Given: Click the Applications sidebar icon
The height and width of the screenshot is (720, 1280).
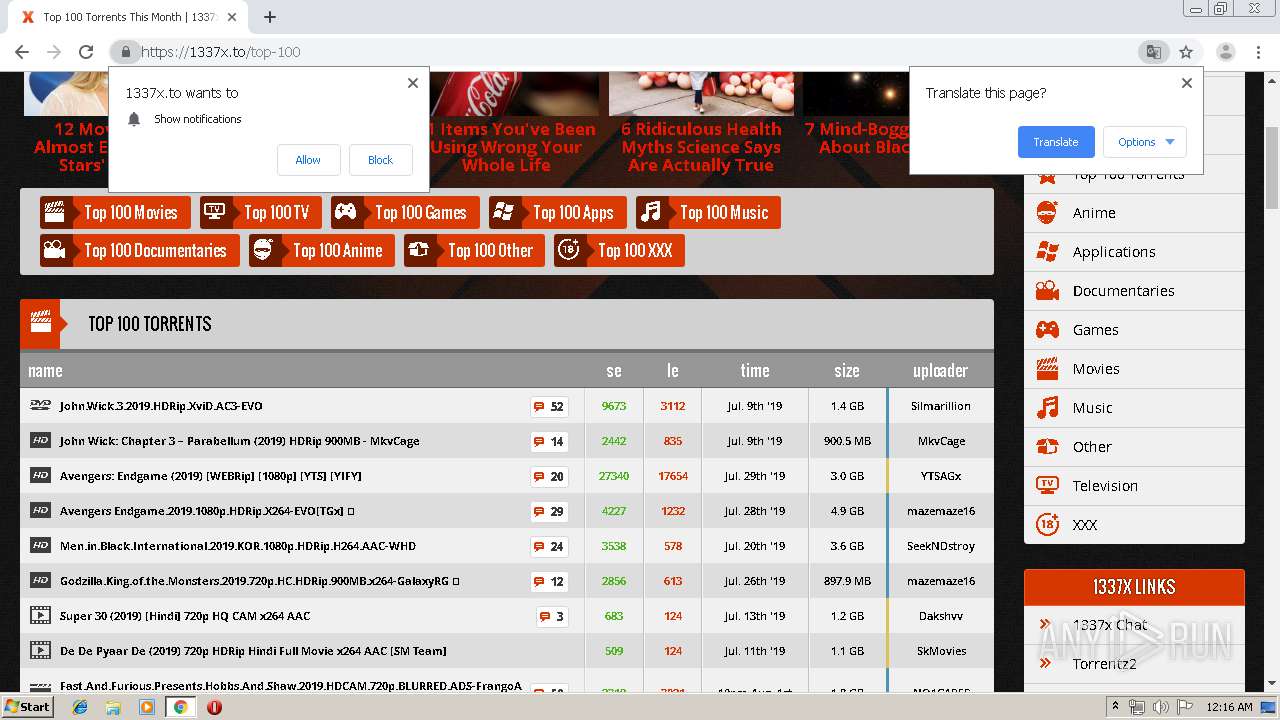Looking at the screenshot, I should (1047, 251).
